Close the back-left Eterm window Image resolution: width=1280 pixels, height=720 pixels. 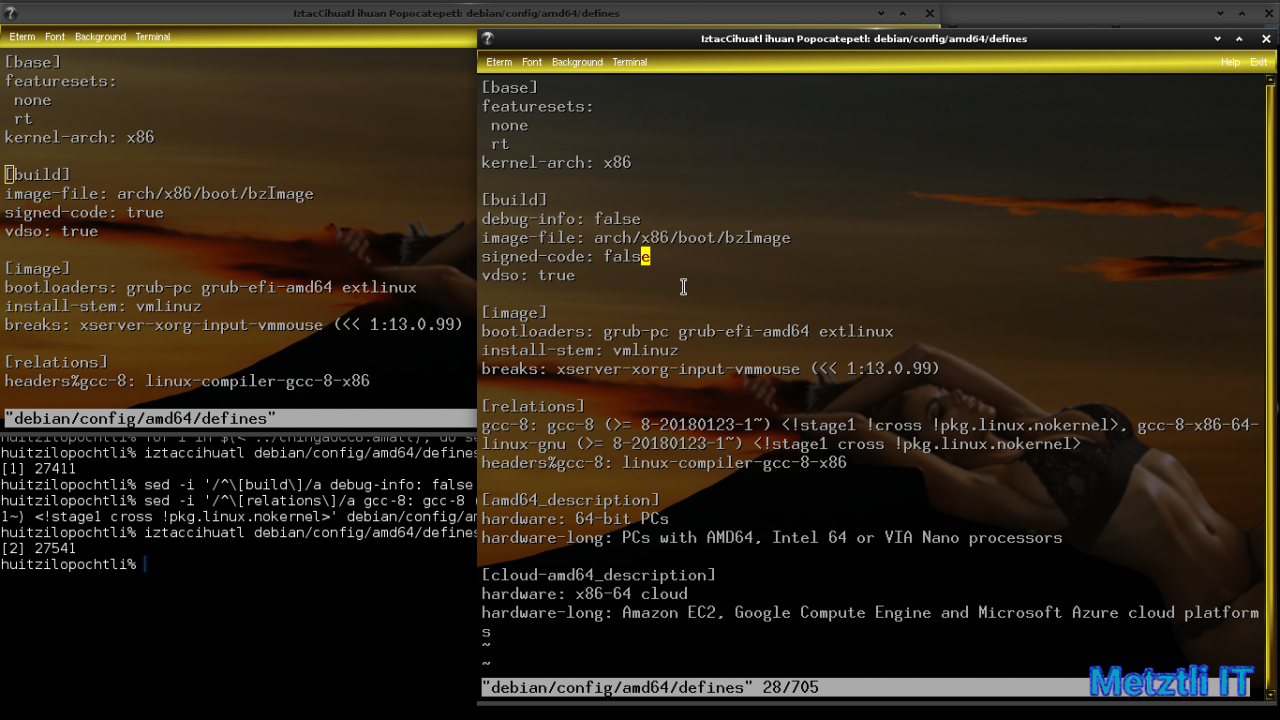(x=930, y=13)
